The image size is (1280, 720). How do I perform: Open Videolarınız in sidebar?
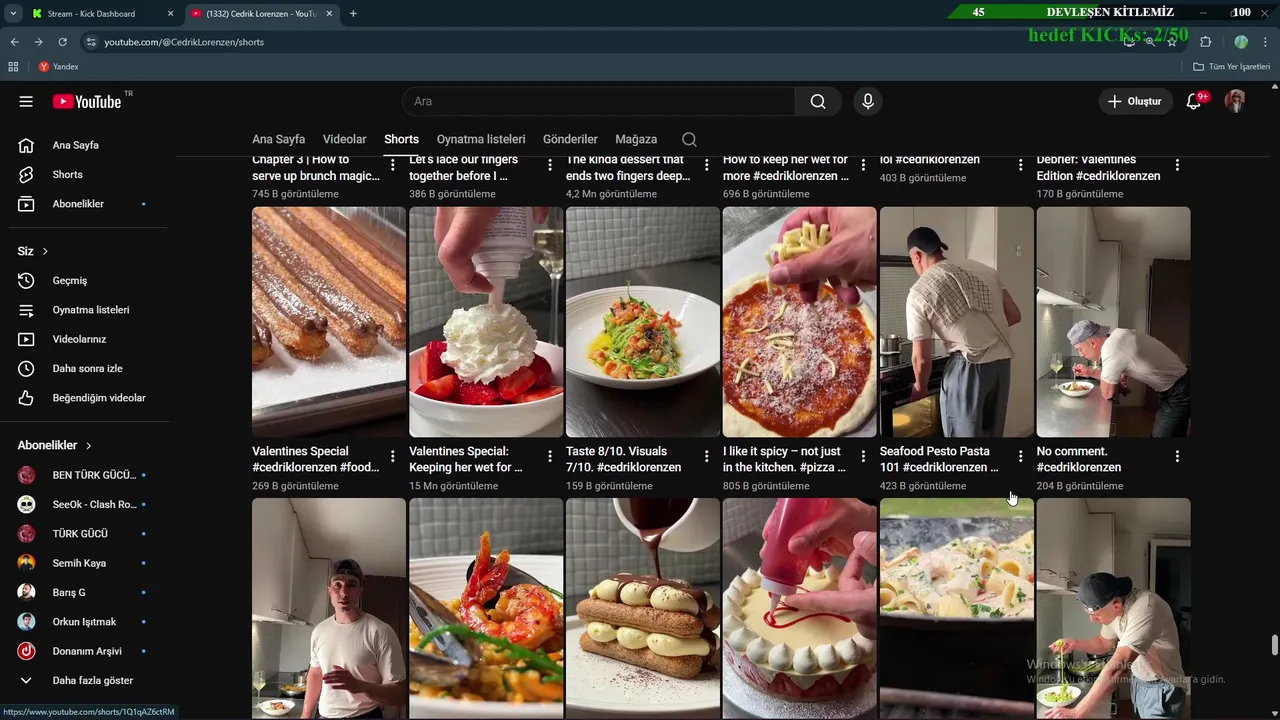tap(85, 339)
